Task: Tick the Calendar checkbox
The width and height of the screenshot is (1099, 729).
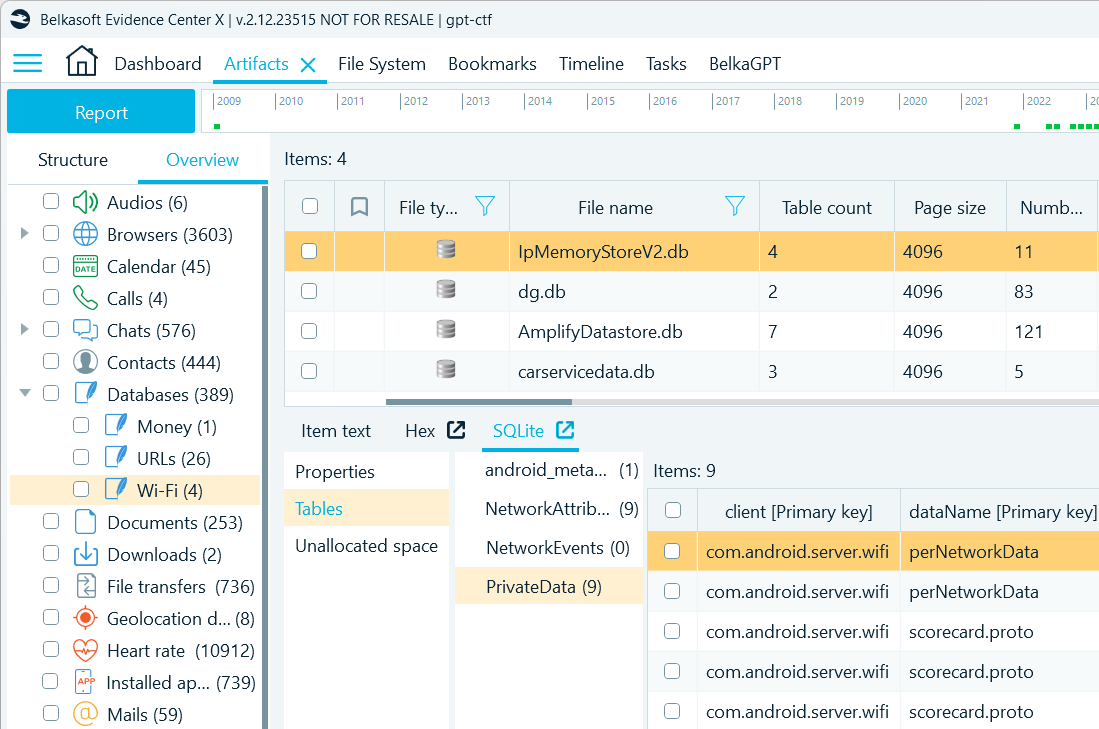Action: (50, 265)
